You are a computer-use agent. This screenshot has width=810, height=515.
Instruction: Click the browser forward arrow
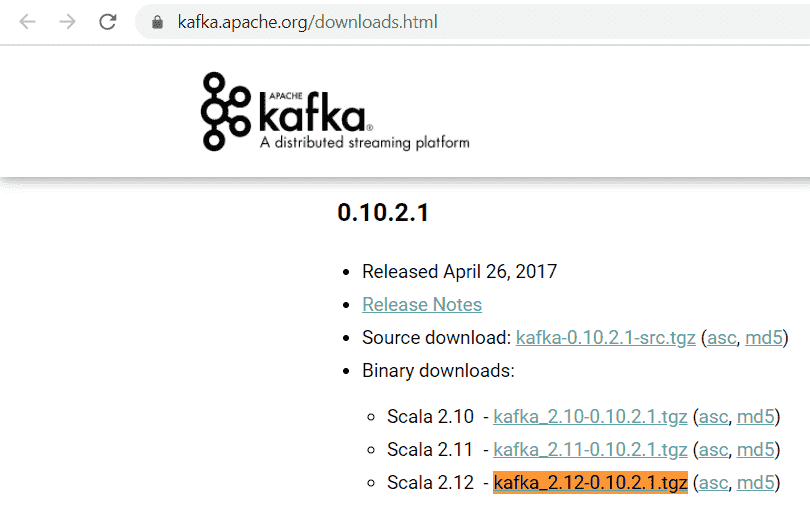point(67,22)
